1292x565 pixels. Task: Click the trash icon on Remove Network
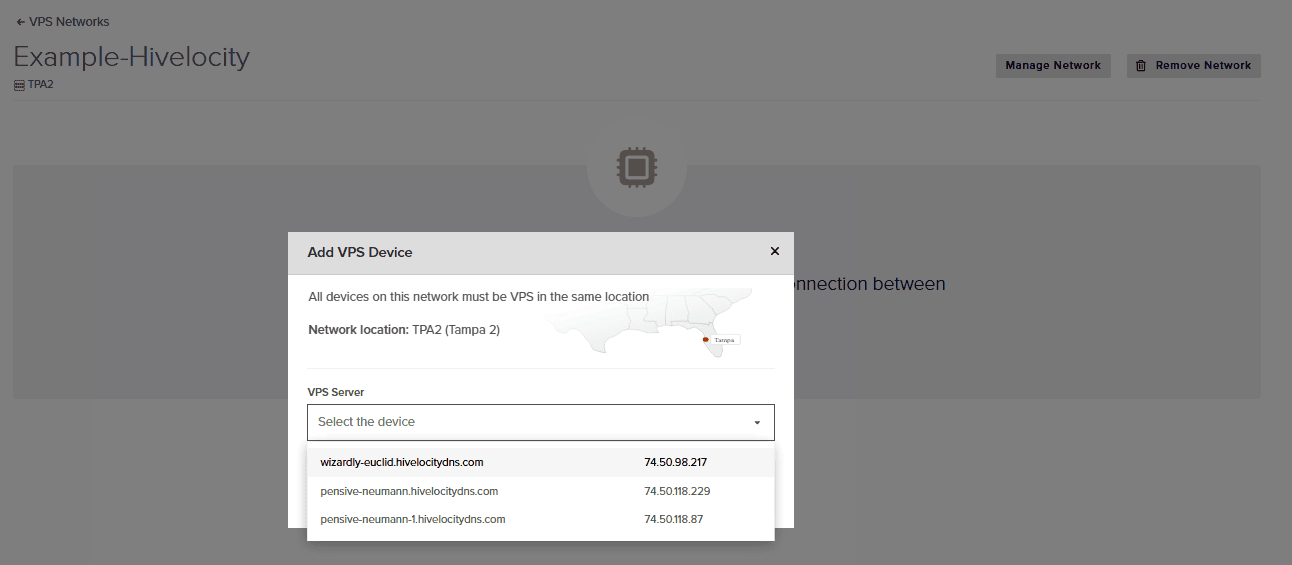1140,66
